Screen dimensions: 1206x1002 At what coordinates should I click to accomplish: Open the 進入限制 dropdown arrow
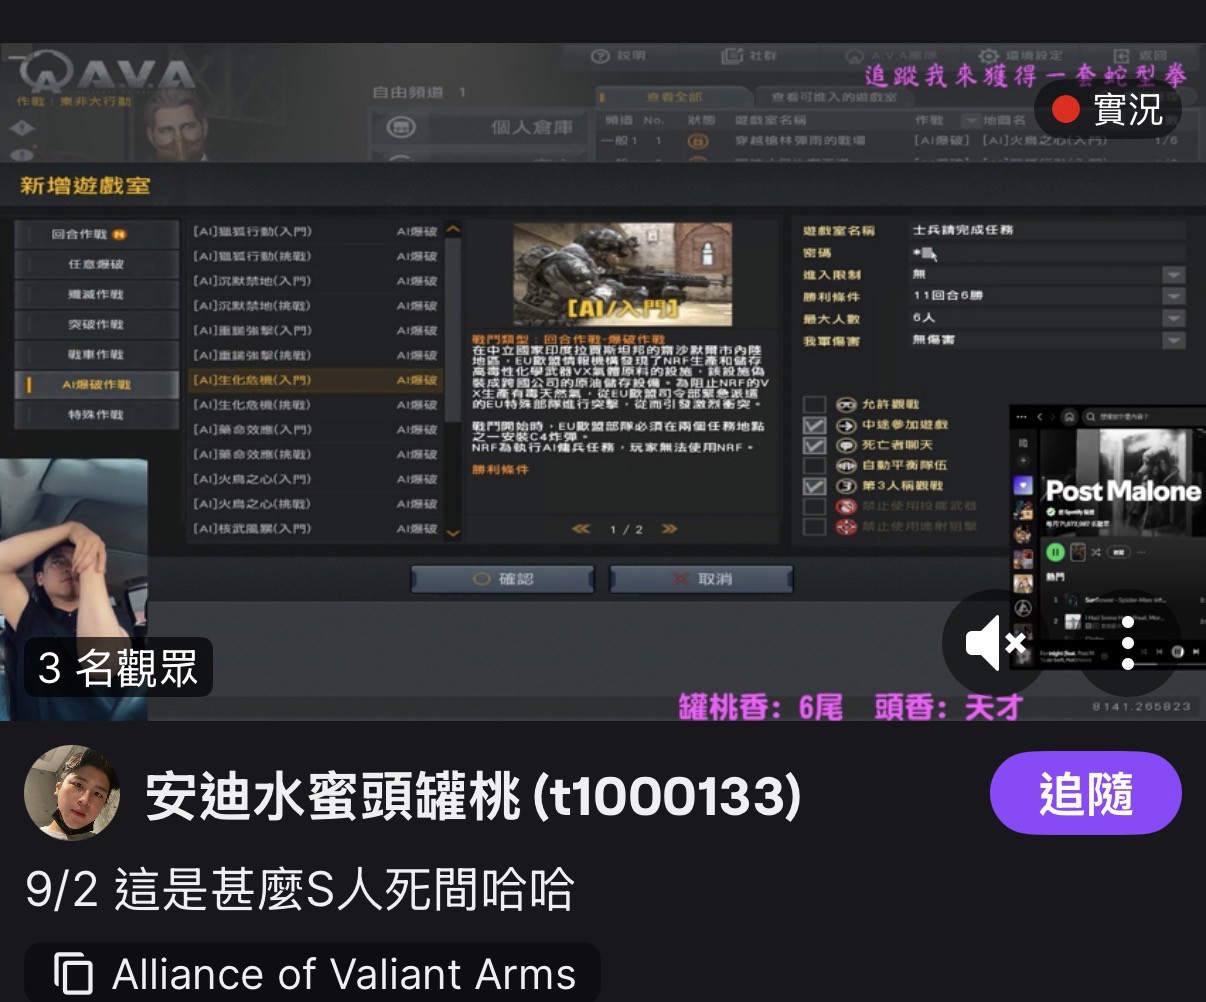pyautogui.click(x=1173, y=275)
